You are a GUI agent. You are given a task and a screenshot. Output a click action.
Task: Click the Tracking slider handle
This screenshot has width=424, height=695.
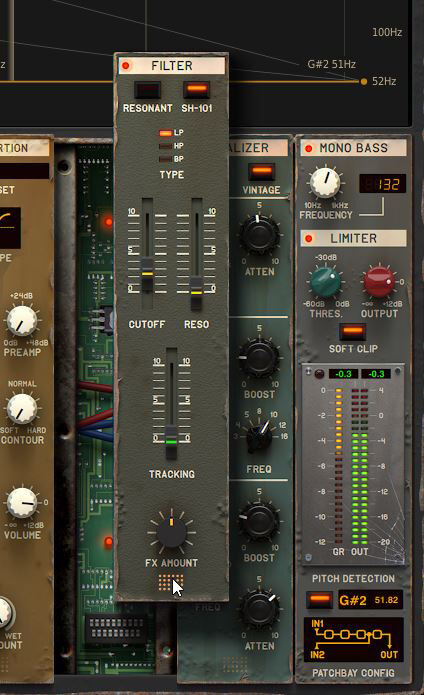[x=171, y=442]
